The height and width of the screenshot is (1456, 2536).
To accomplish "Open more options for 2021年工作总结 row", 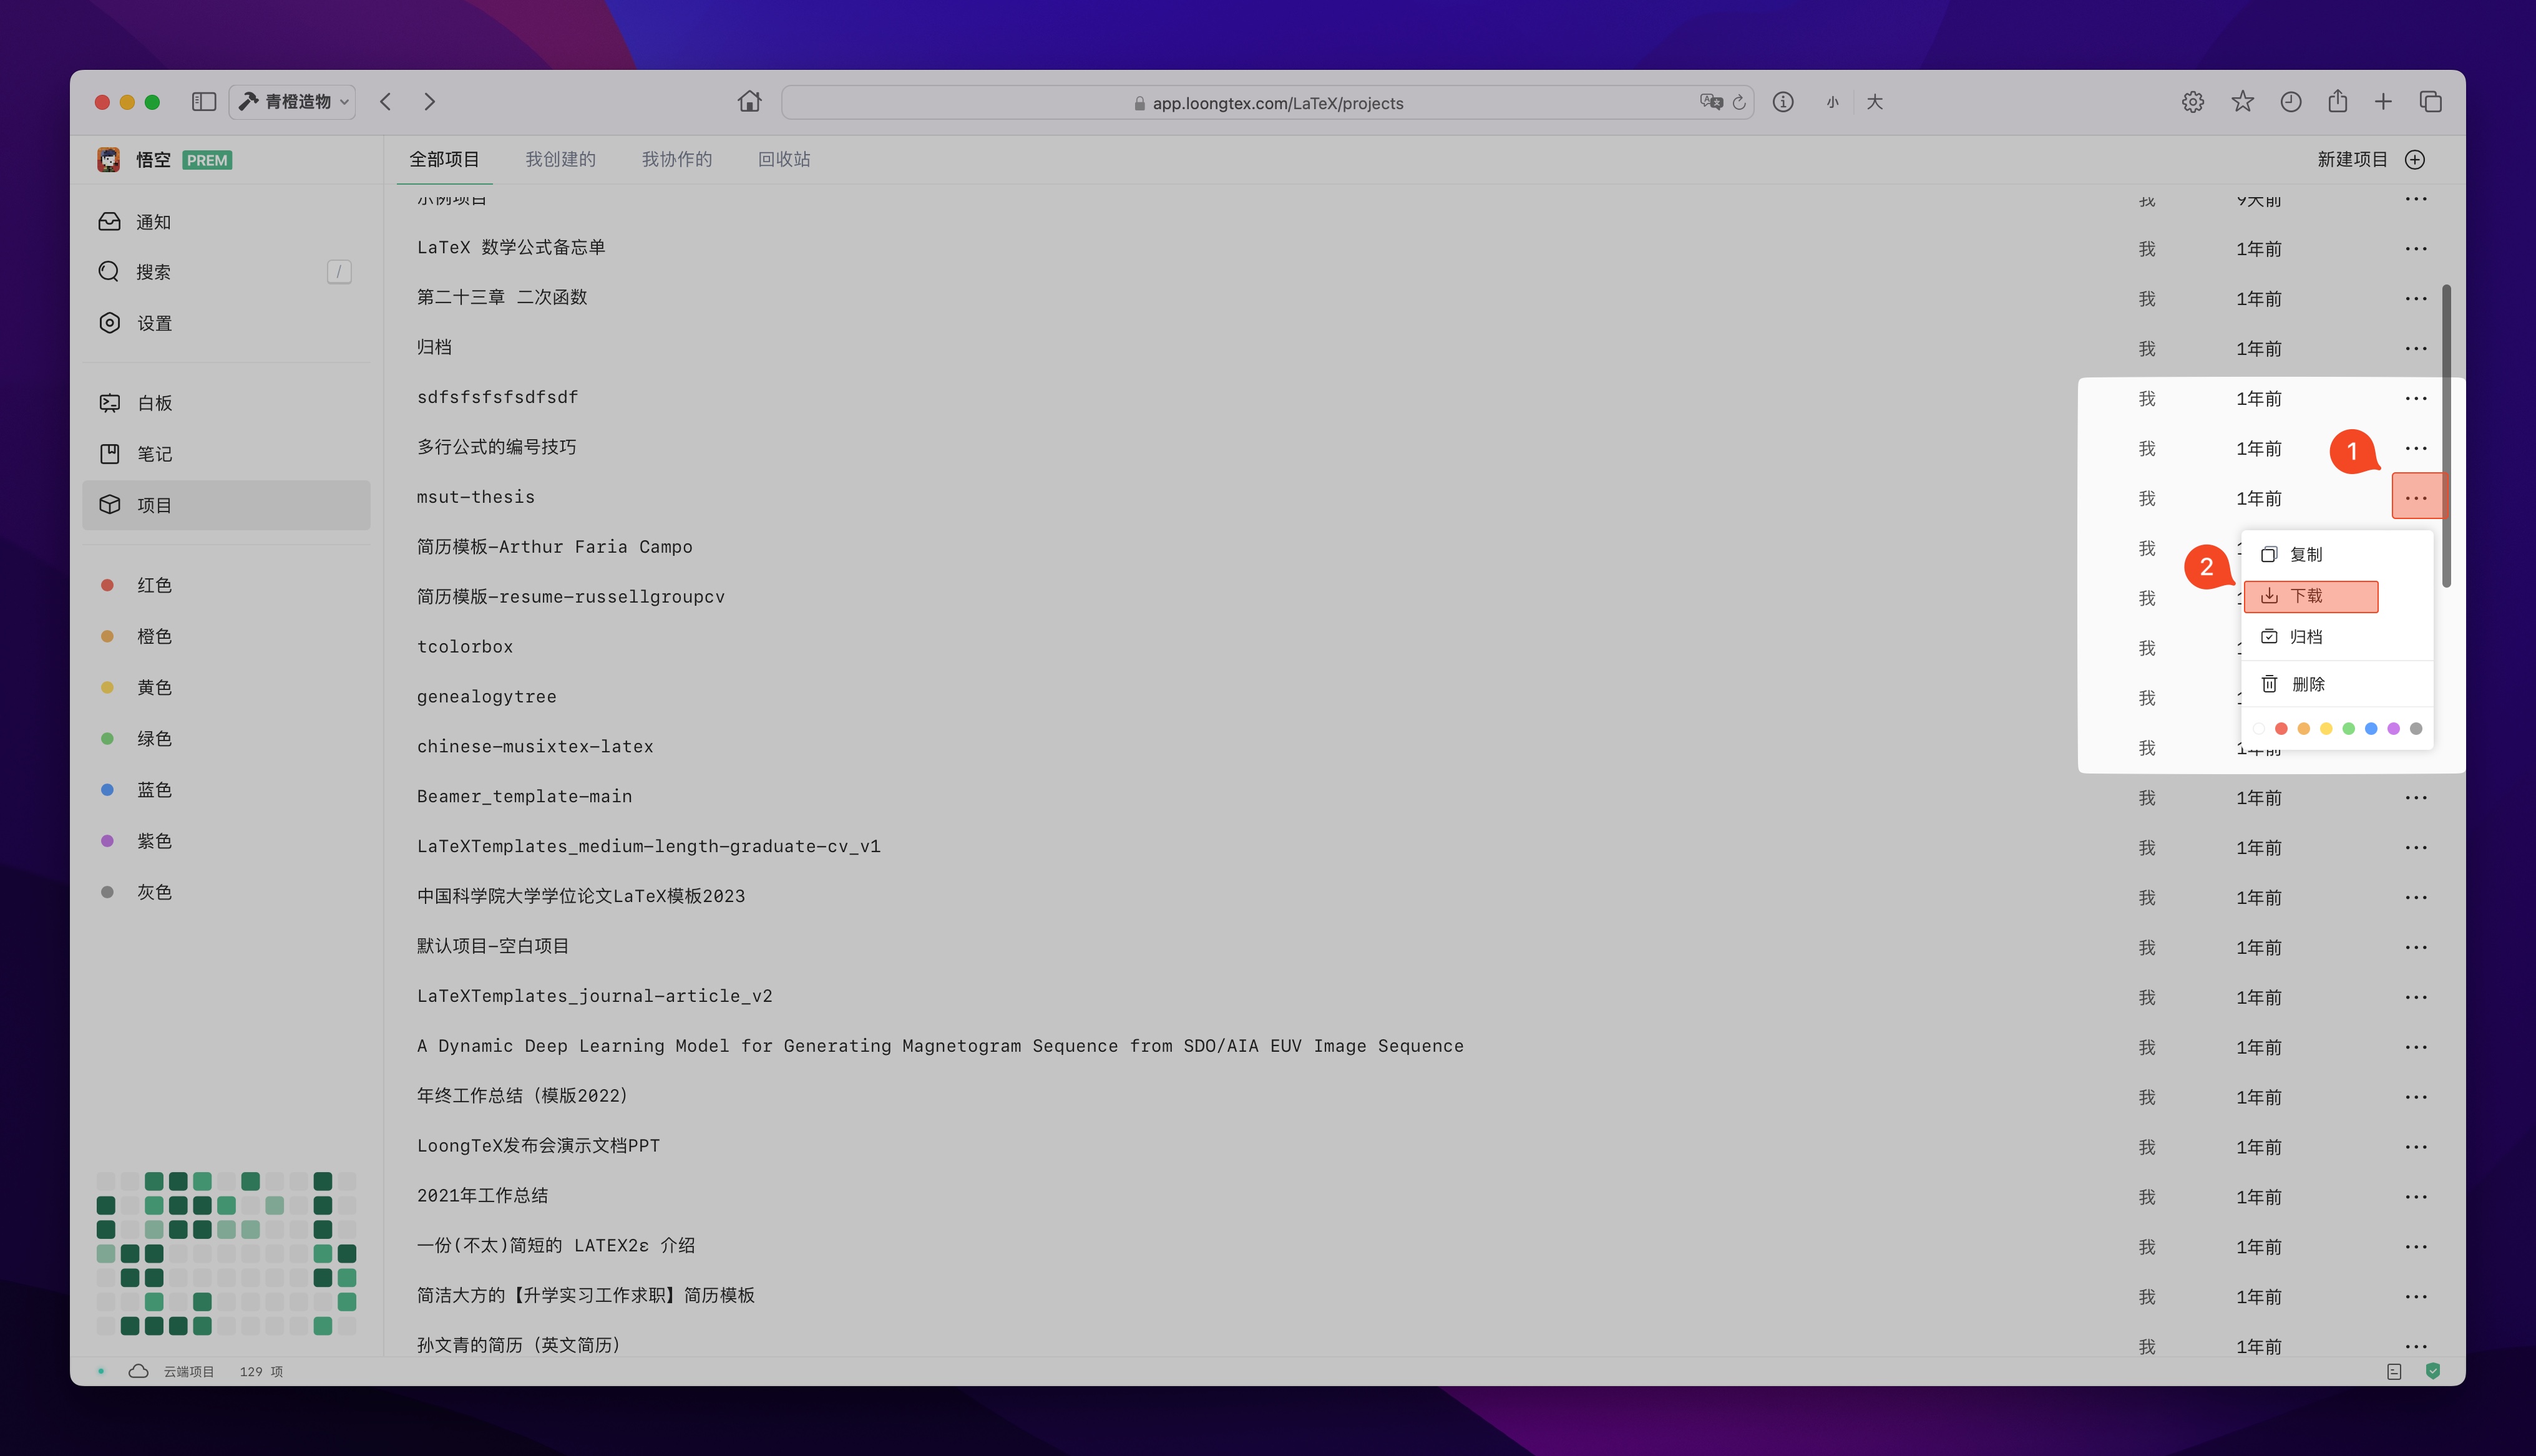I will [2416, 1196].
